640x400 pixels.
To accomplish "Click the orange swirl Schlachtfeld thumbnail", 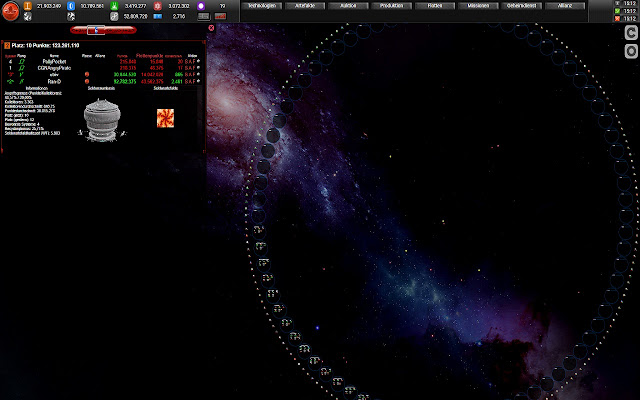I will (x=165, y=118).
